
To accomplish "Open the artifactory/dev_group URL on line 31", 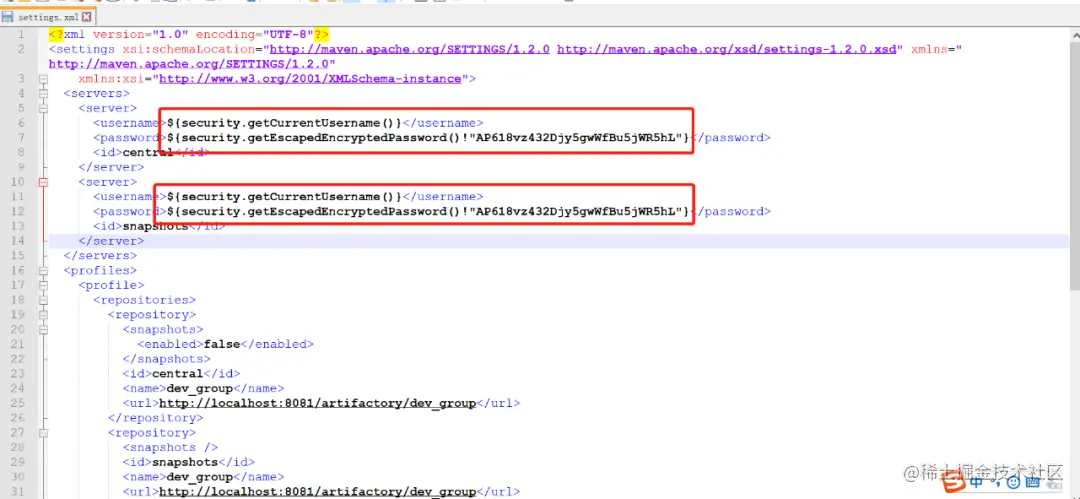I will coord(318,491).
